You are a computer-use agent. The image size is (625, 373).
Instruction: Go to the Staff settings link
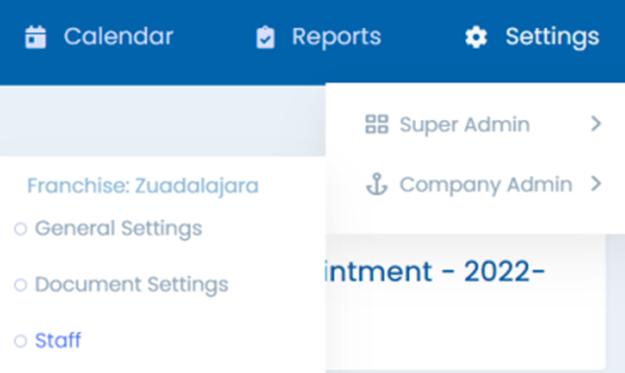click(x=58, y=341)
